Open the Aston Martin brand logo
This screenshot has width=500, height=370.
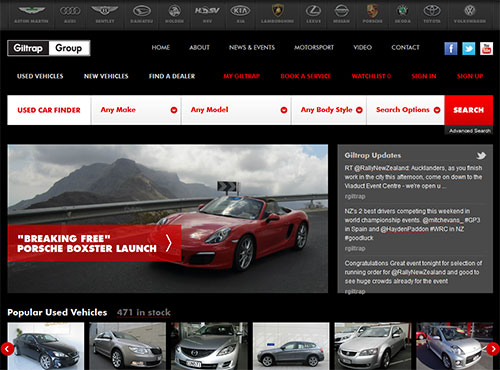(x=31, y=14)
